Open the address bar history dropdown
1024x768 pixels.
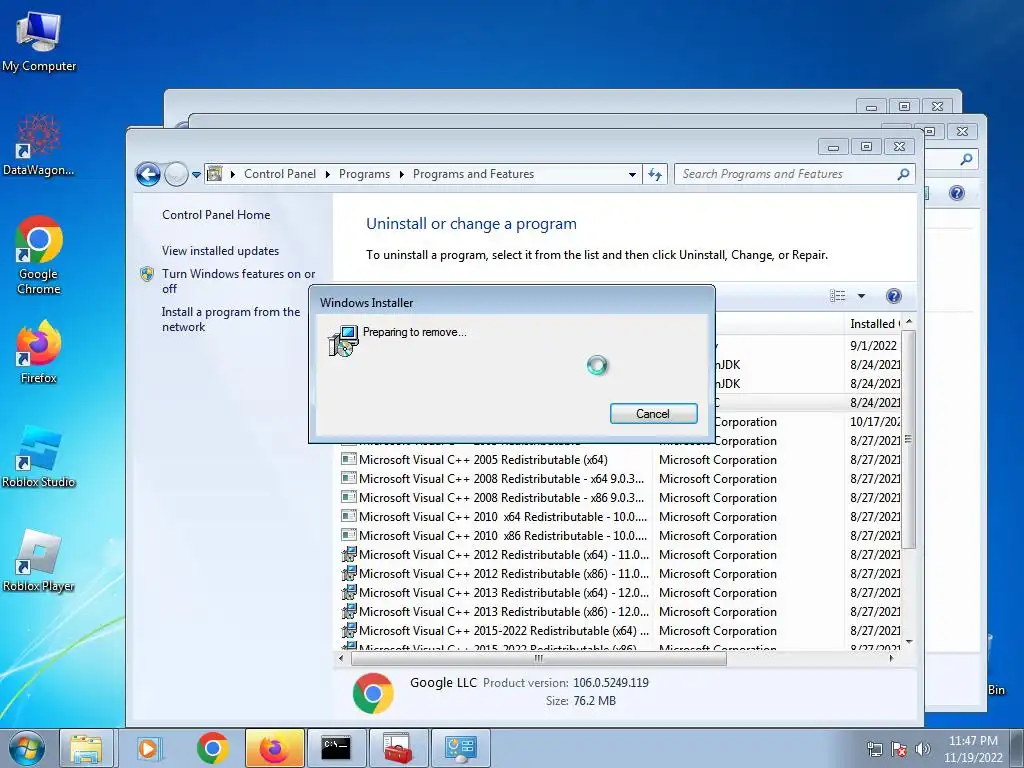tap(632, 174)
